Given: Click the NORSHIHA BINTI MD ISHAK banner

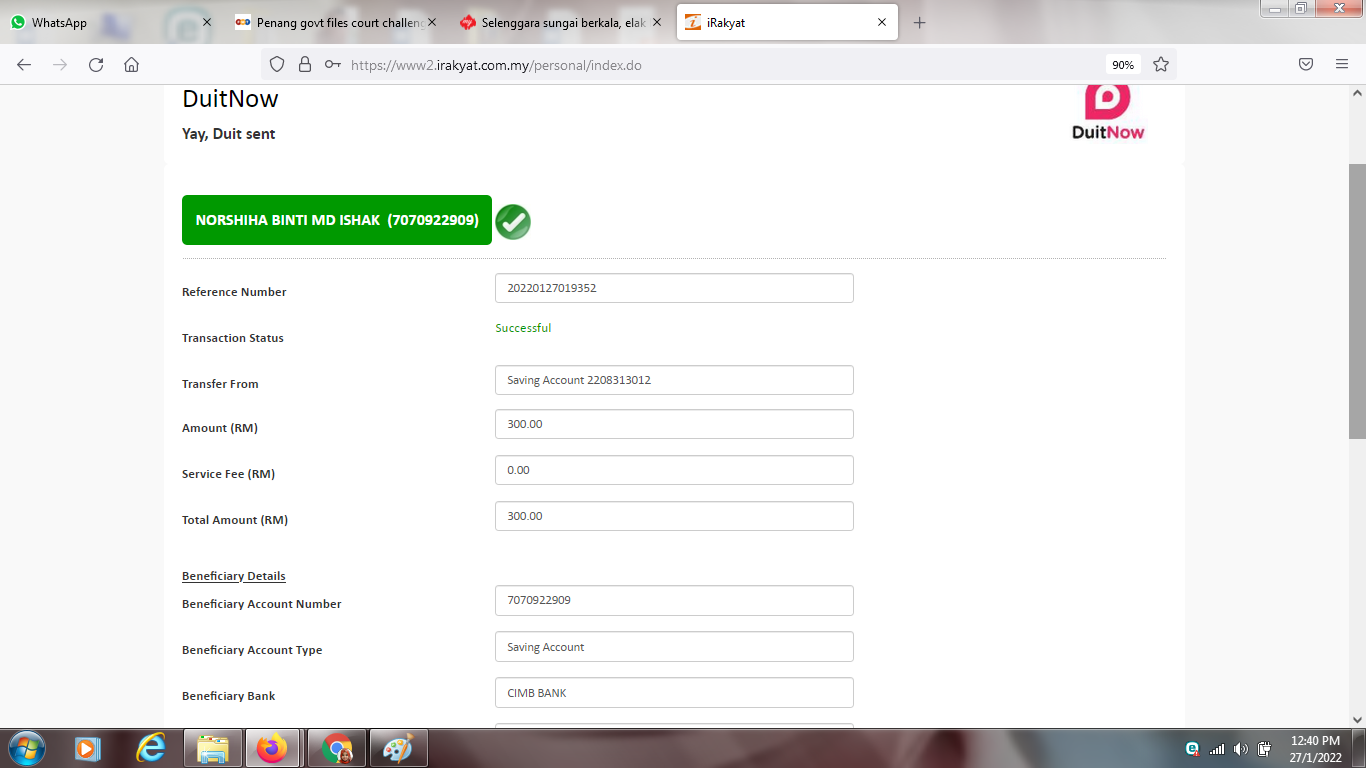Looking at the screenshot, I should click(337, 220).
